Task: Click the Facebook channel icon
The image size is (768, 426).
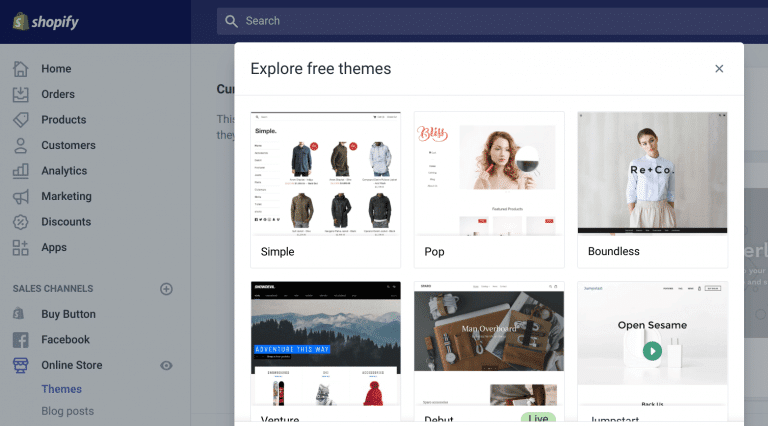Action: pyautogui.click(x=21, y=340)
